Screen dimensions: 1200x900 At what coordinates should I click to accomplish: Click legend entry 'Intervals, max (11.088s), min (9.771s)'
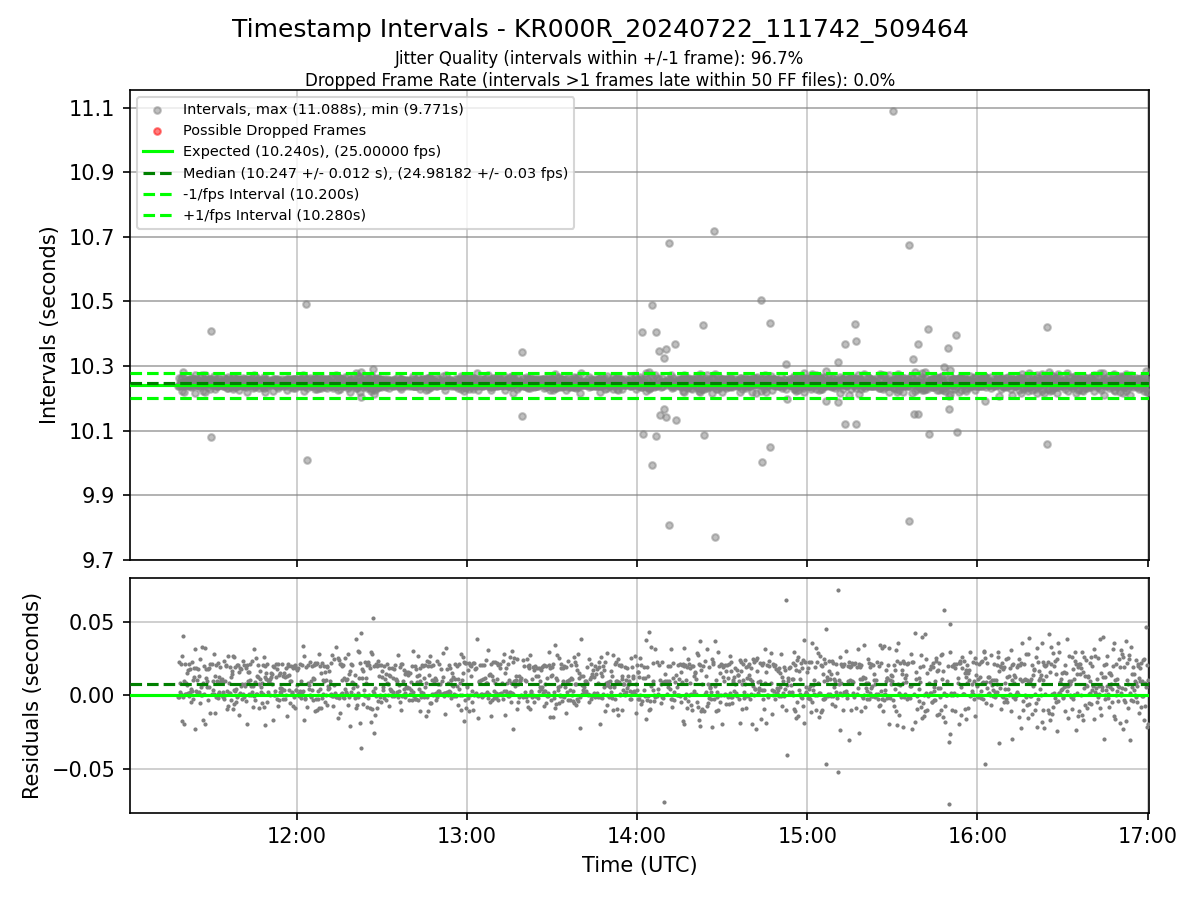point(323,109)
